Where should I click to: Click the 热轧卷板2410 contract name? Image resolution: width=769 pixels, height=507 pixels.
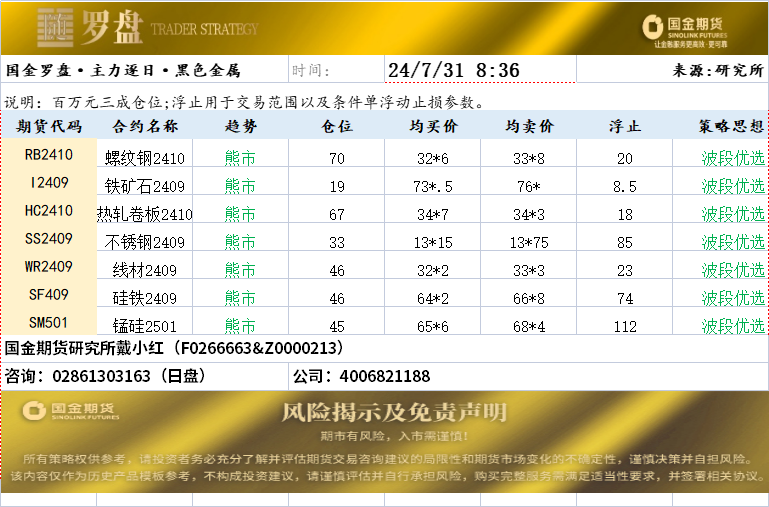[x=145, y=214]
